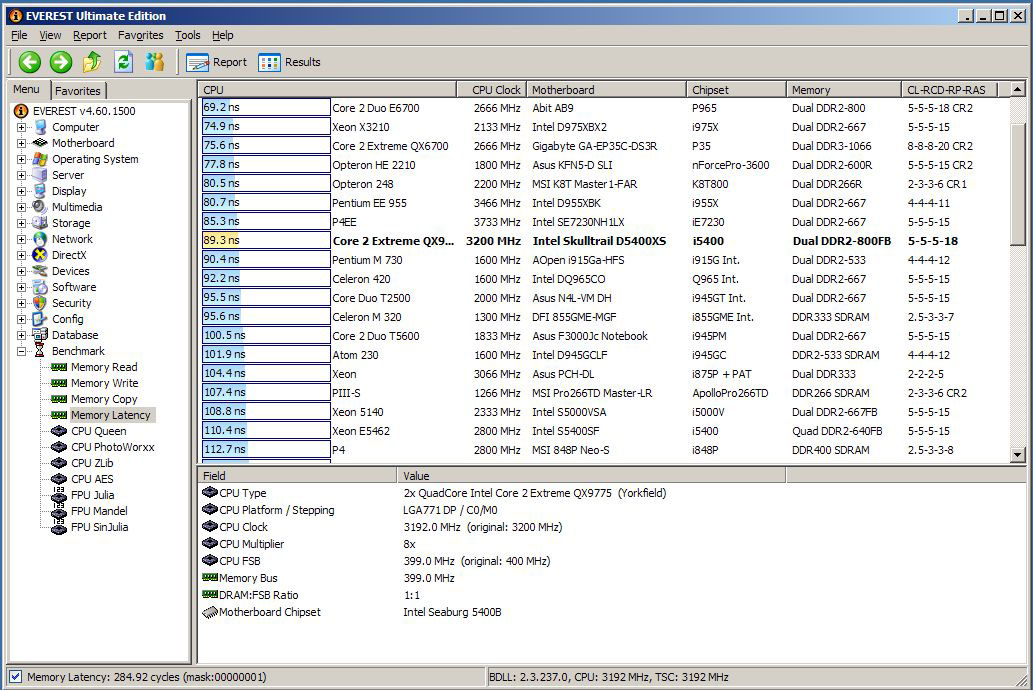The image size is (1033, 690).
Task: Collapse the Benchmark tree node
Action: pyautogui.click(x=21, y=351)
